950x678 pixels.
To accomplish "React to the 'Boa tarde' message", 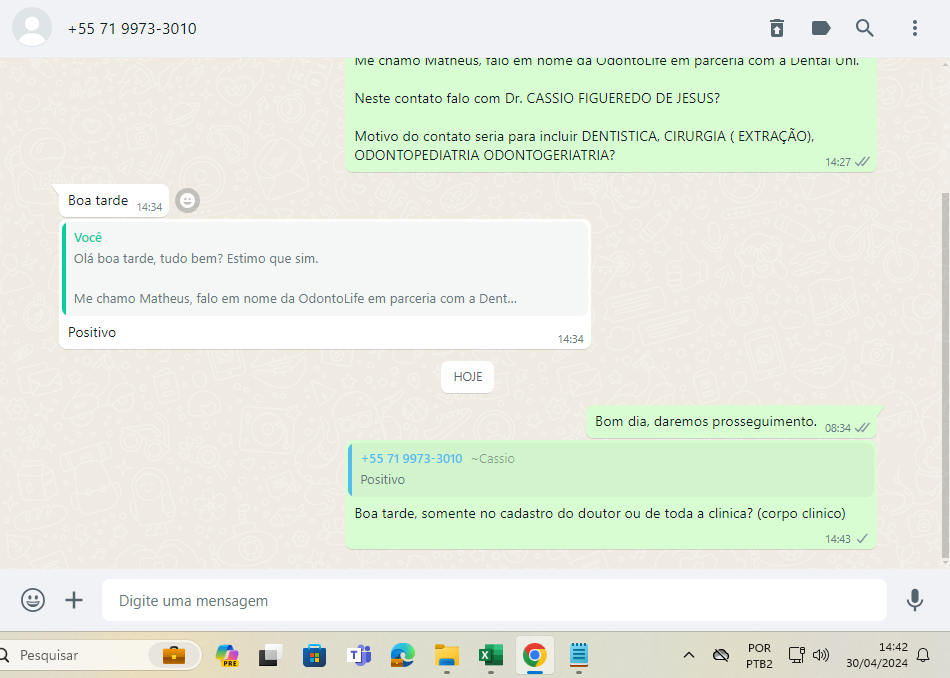I will pos(187,200).
